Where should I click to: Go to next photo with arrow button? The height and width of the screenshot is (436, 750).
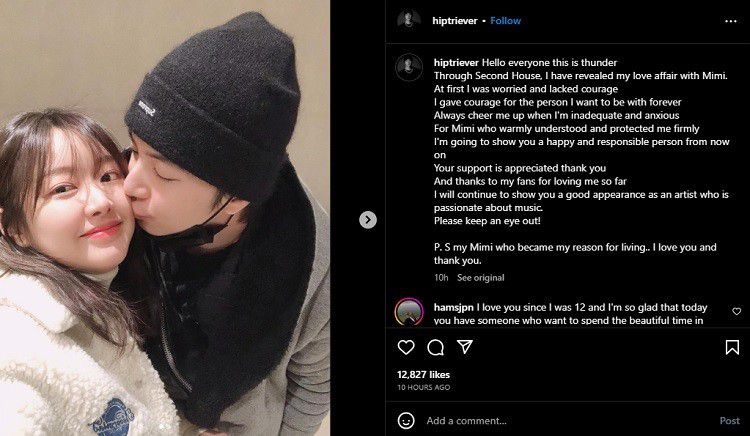point(368,219)
